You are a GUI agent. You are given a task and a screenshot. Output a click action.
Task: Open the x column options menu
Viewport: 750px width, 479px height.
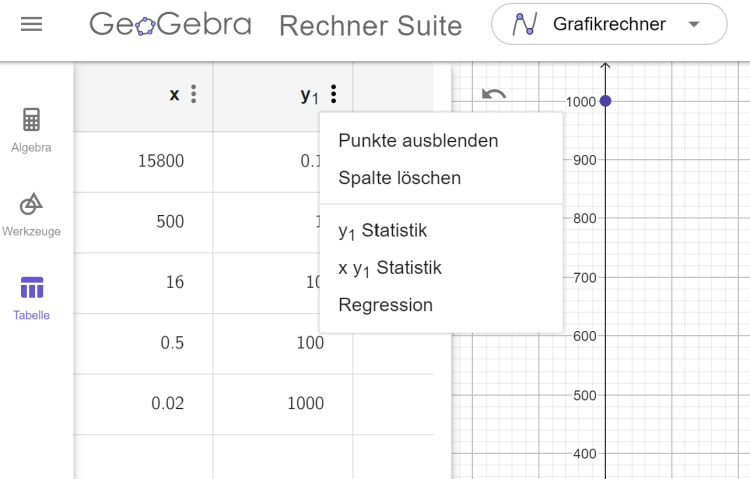[x=193, y=94]
